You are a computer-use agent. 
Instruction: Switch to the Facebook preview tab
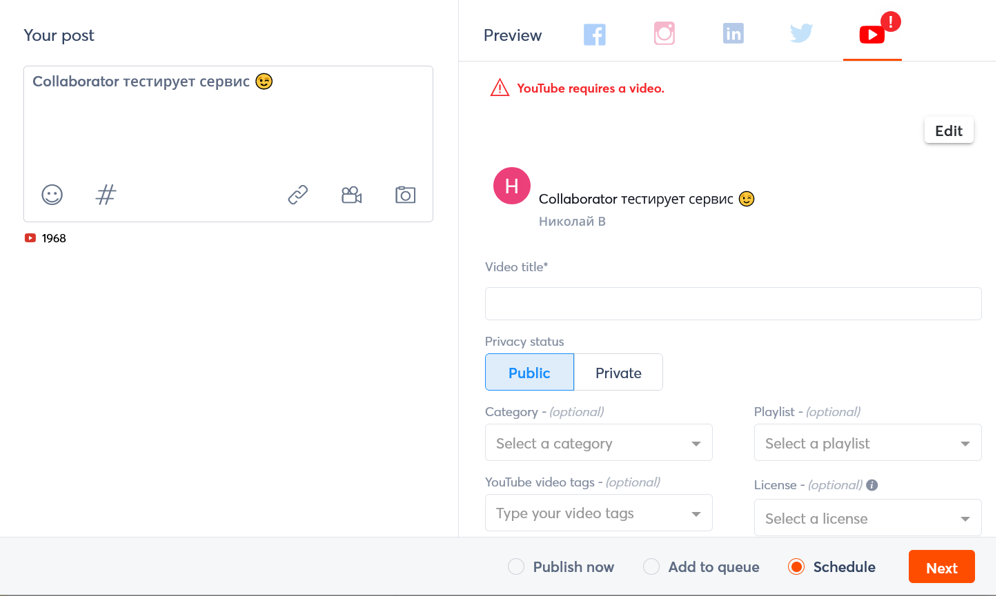tap(594, 33)
